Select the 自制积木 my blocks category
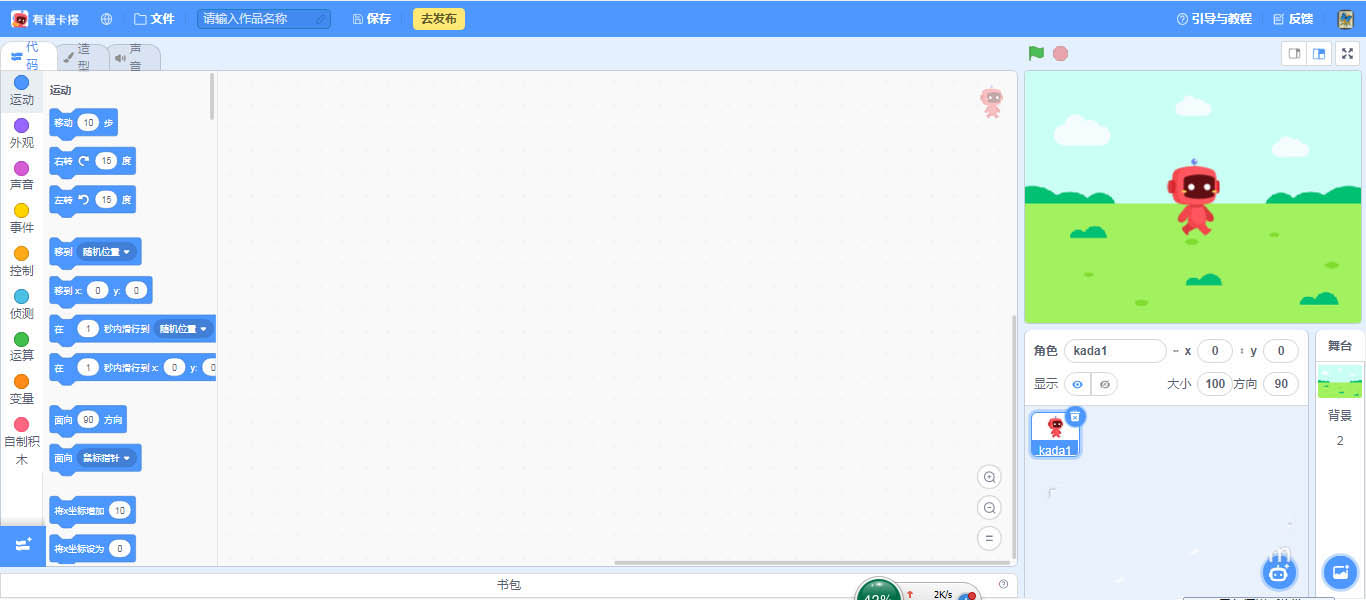The image size is (1366, 600). coord(22,441)
